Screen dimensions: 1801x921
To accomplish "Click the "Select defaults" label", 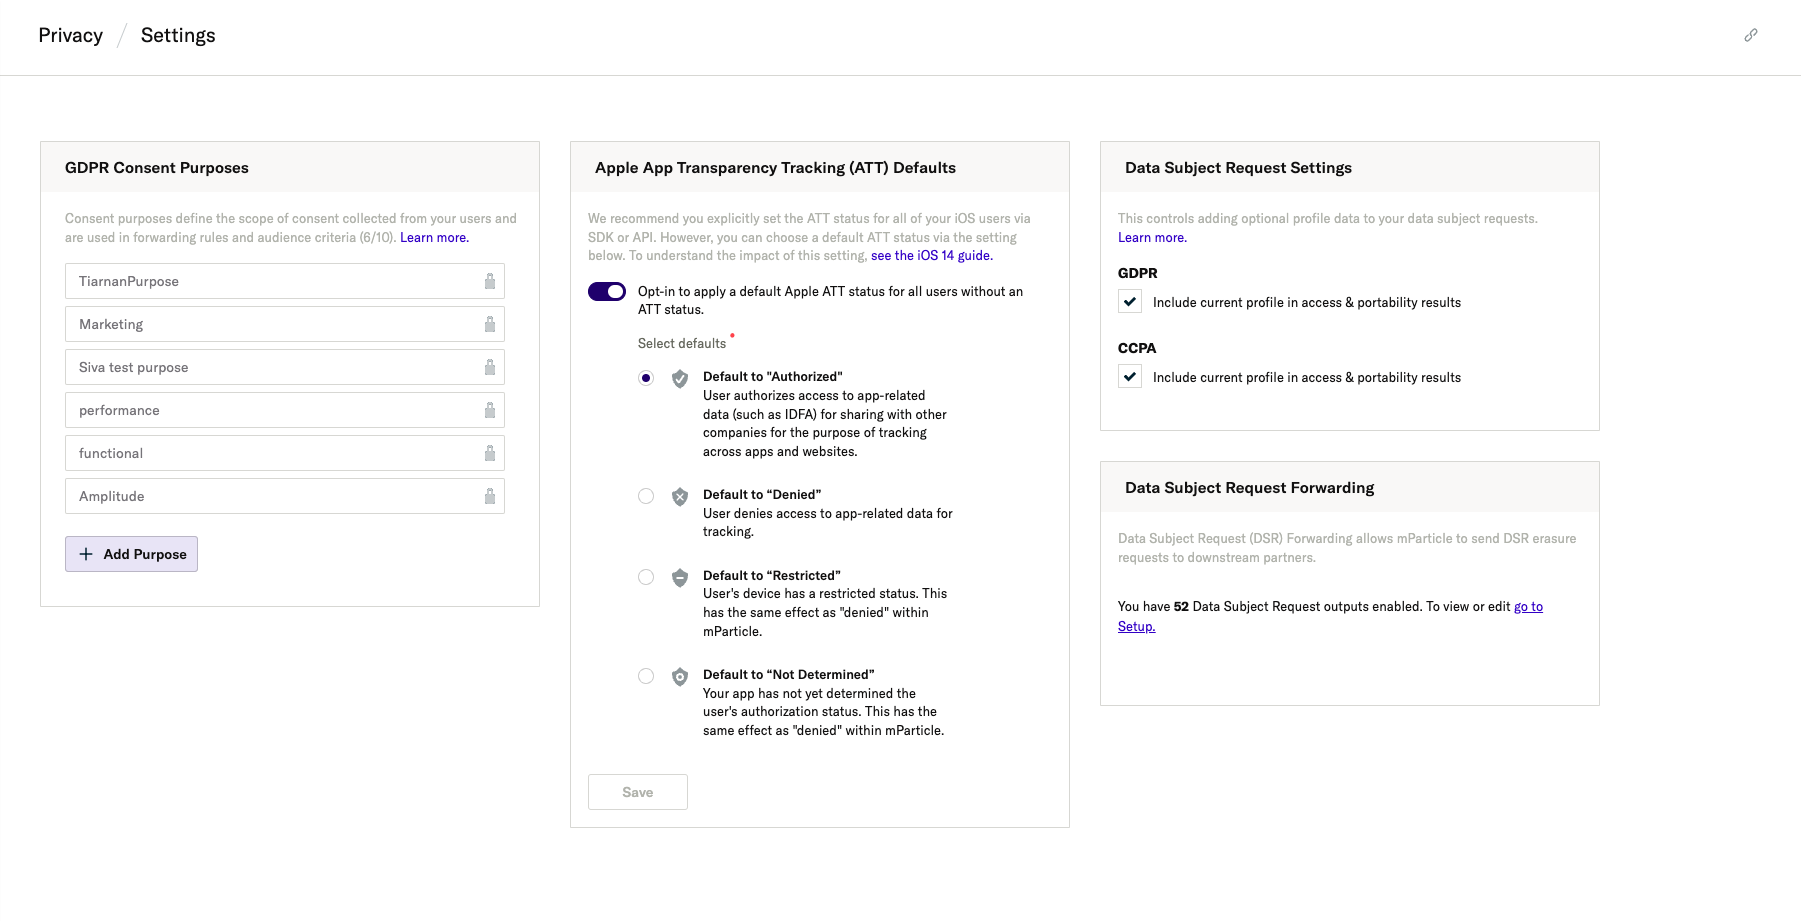I will pos(682,343).
